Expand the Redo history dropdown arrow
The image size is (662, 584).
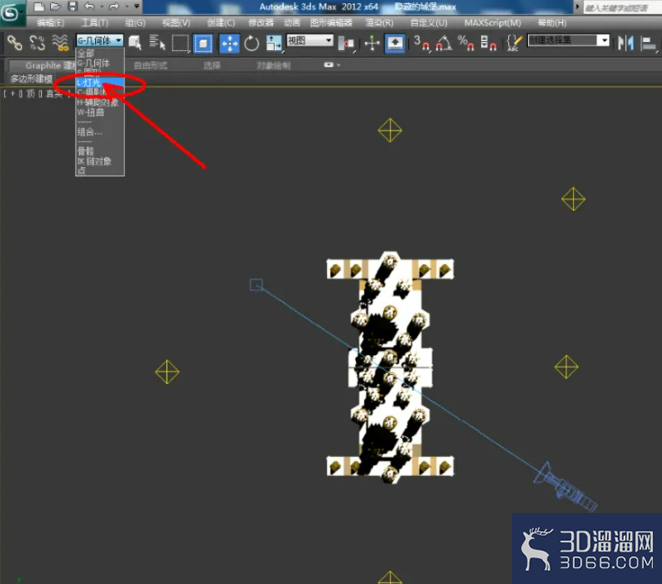coord(126,7)
